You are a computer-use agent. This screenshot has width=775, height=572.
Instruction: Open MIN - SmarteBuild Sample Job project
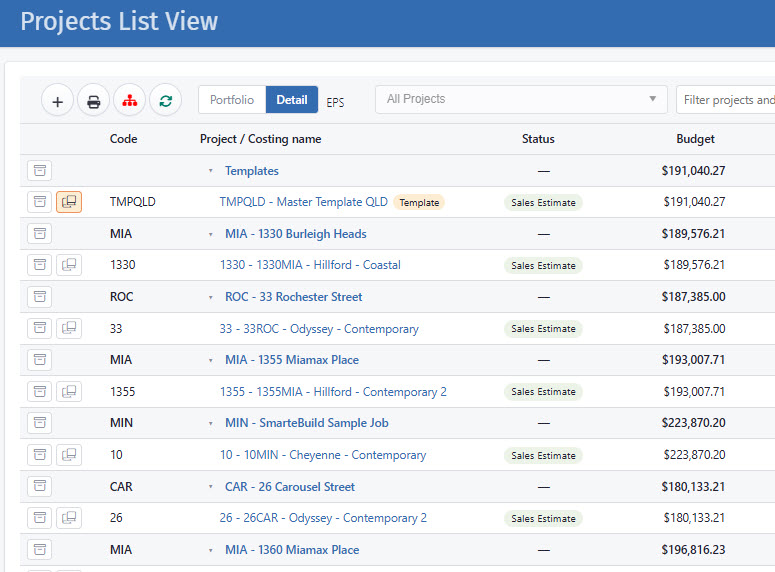tap(306, 423)
